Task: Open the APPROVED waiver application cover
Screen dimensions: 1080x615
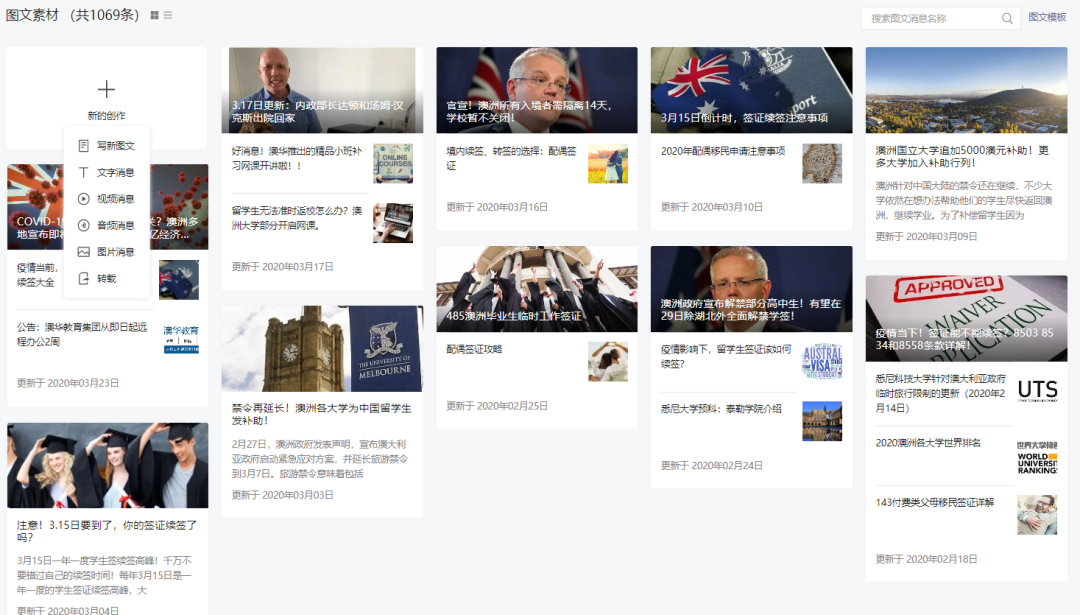Action: (x=966, y=318)
